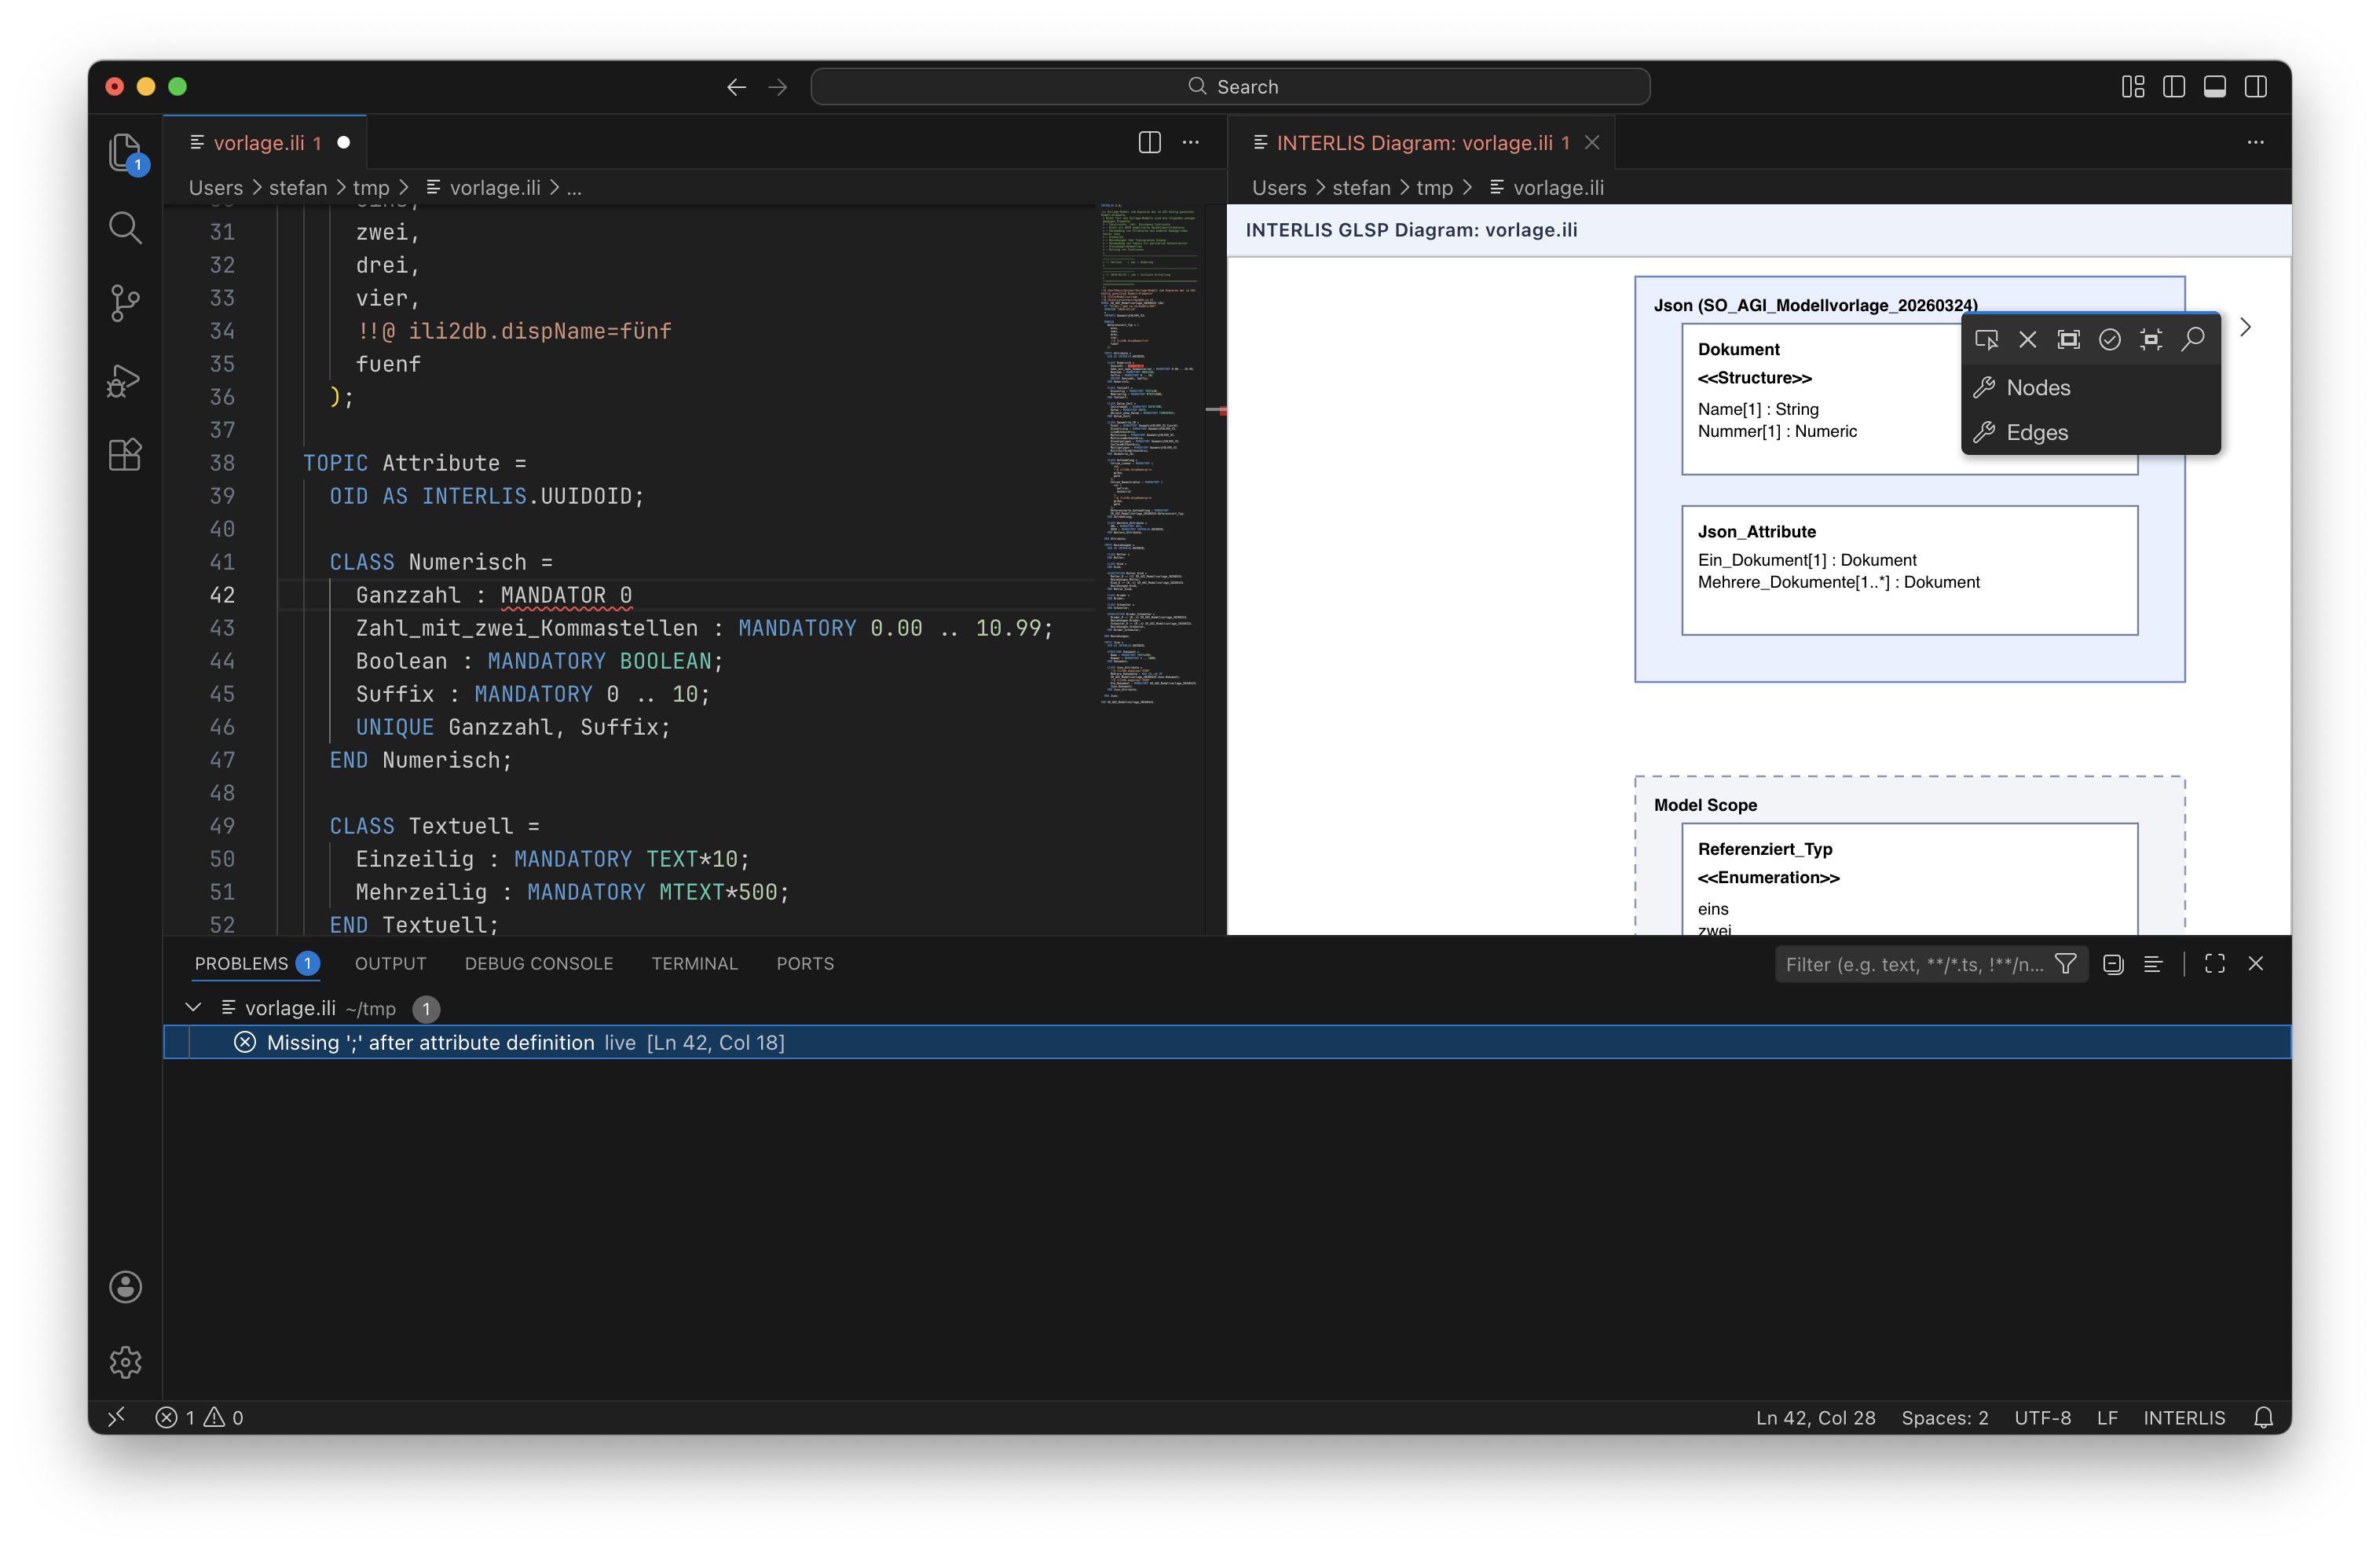Select the Referenziert_Typ enumeration node
2380x1551 pixels.
point(1909,879)
